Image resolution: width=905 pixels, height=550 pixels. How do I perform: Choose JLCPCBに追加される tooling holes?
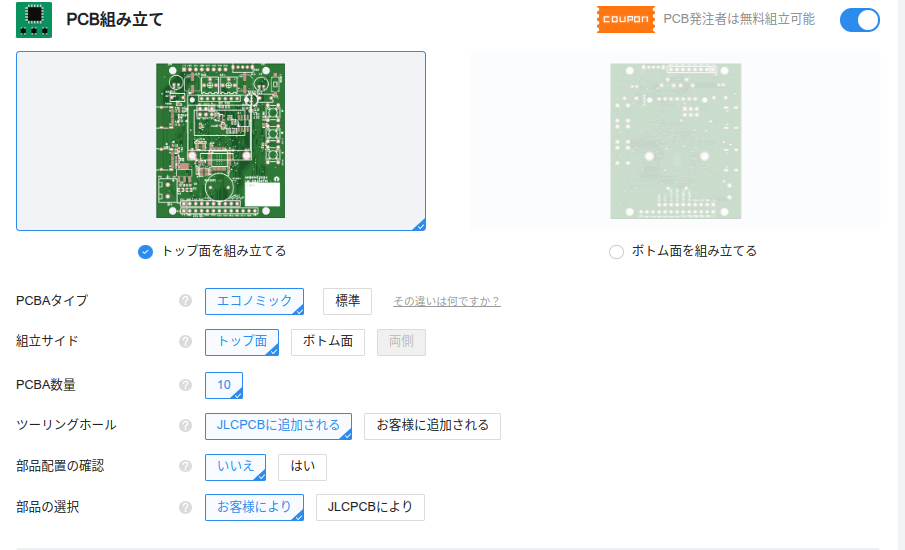click(x=278, y=426)
